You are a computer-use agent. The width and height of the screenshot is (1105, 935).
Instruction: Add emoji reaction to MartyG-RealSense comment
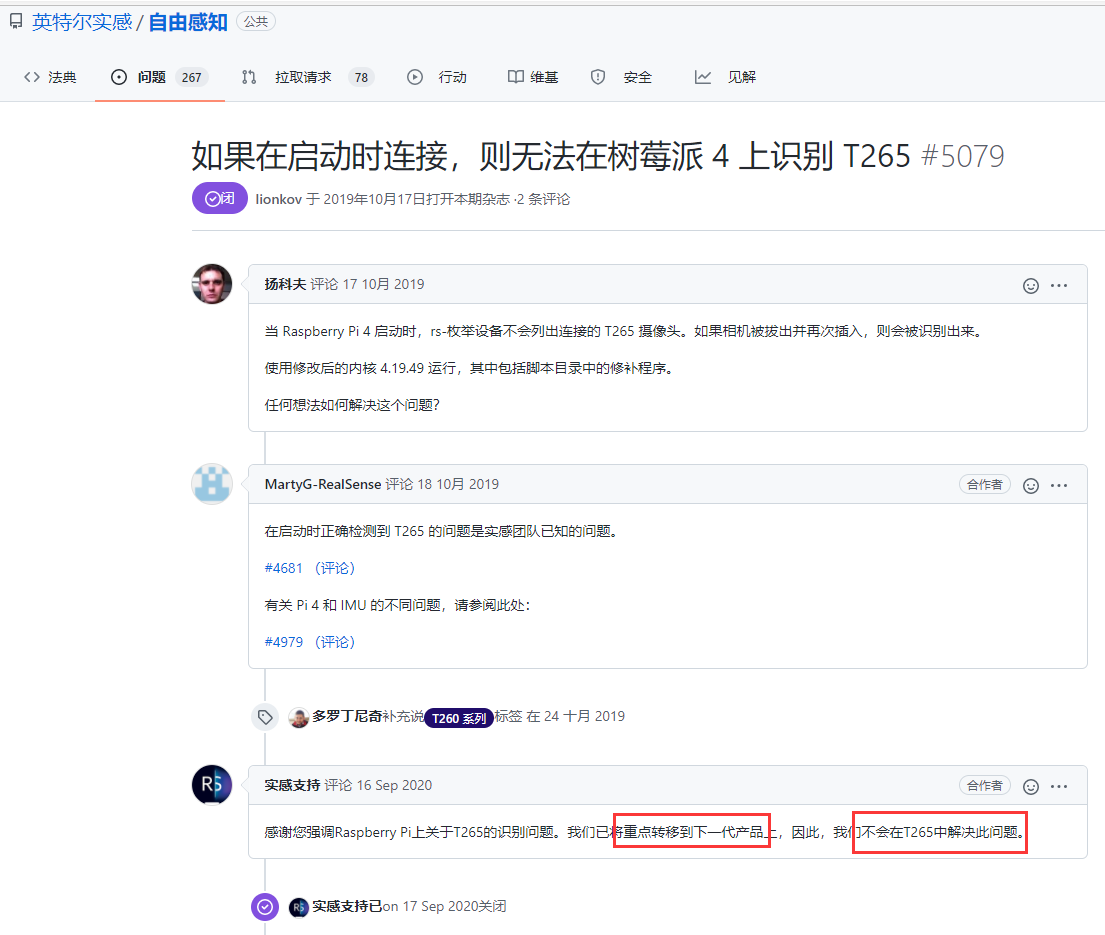(x=1030, y=485)
